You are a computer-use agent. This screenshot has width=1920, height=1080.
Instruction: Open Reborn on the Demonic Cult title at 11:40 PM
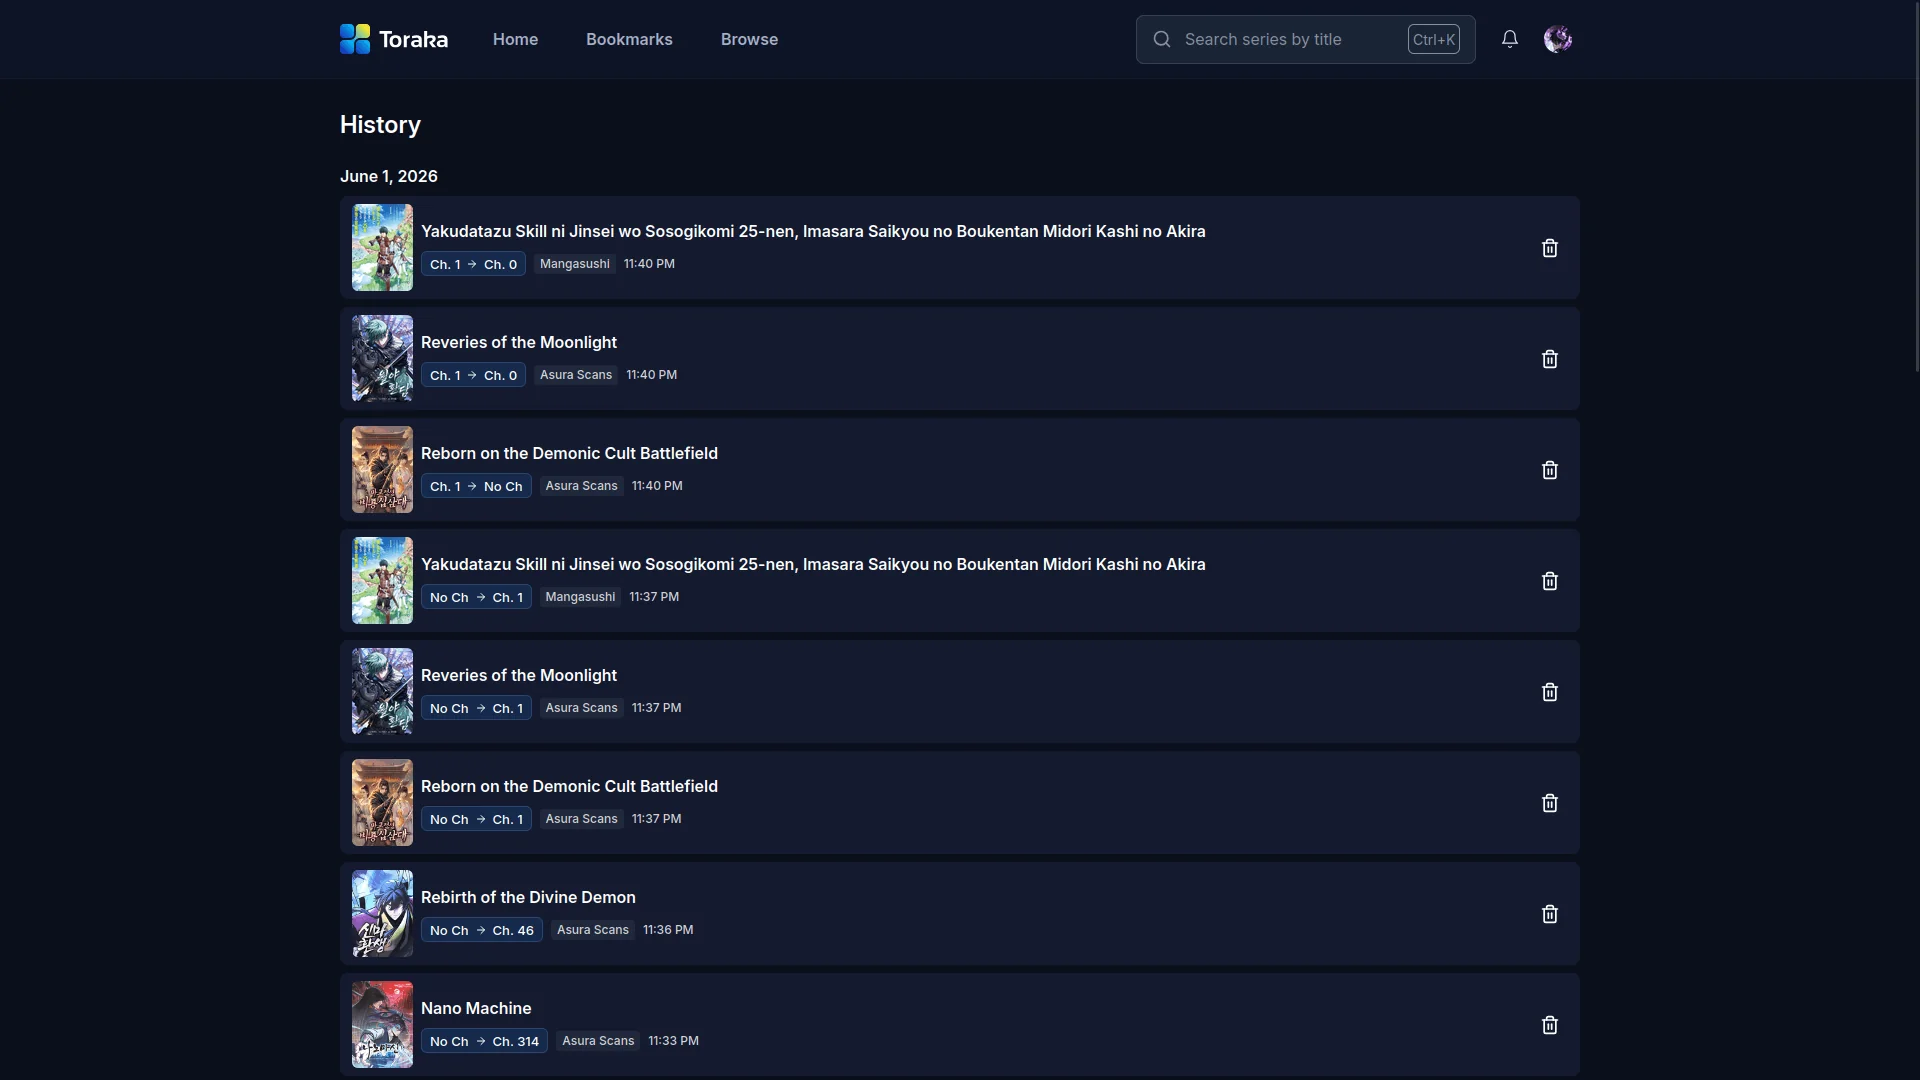coord(569,453)
